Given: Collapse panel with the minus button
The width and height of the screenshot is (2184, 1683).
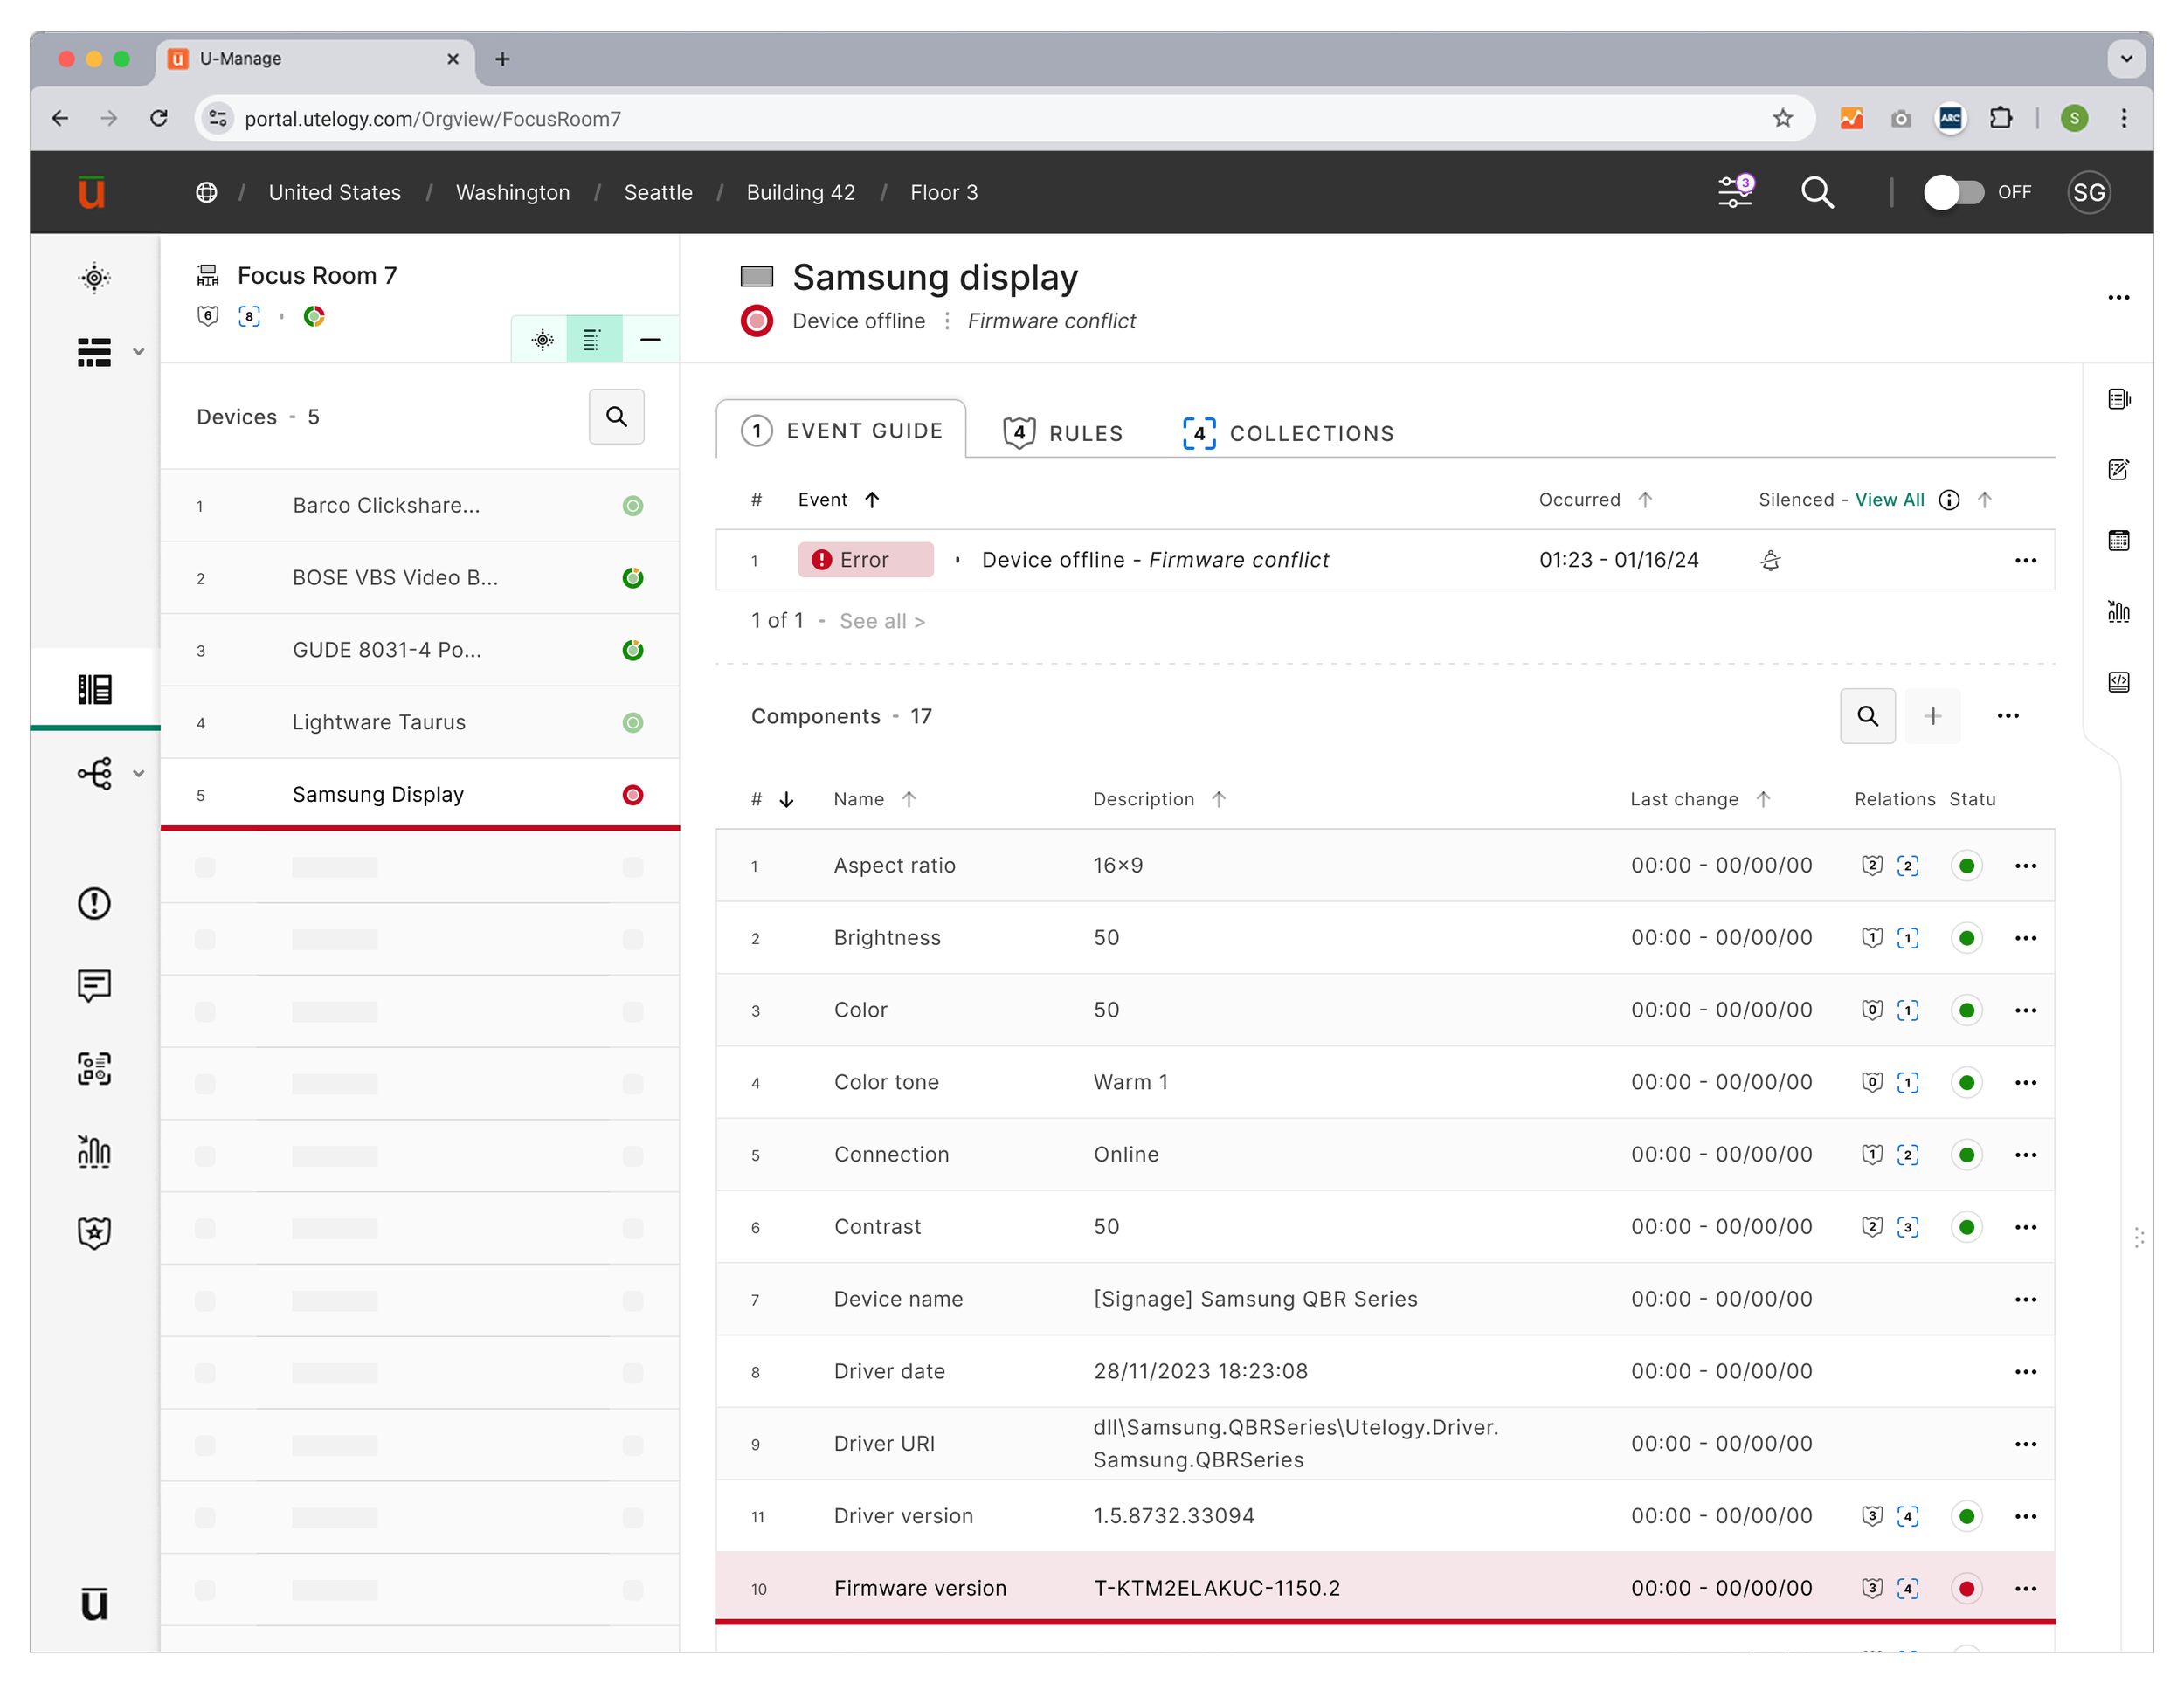Looking at the screenshot, I should click(x=650, y=340).
